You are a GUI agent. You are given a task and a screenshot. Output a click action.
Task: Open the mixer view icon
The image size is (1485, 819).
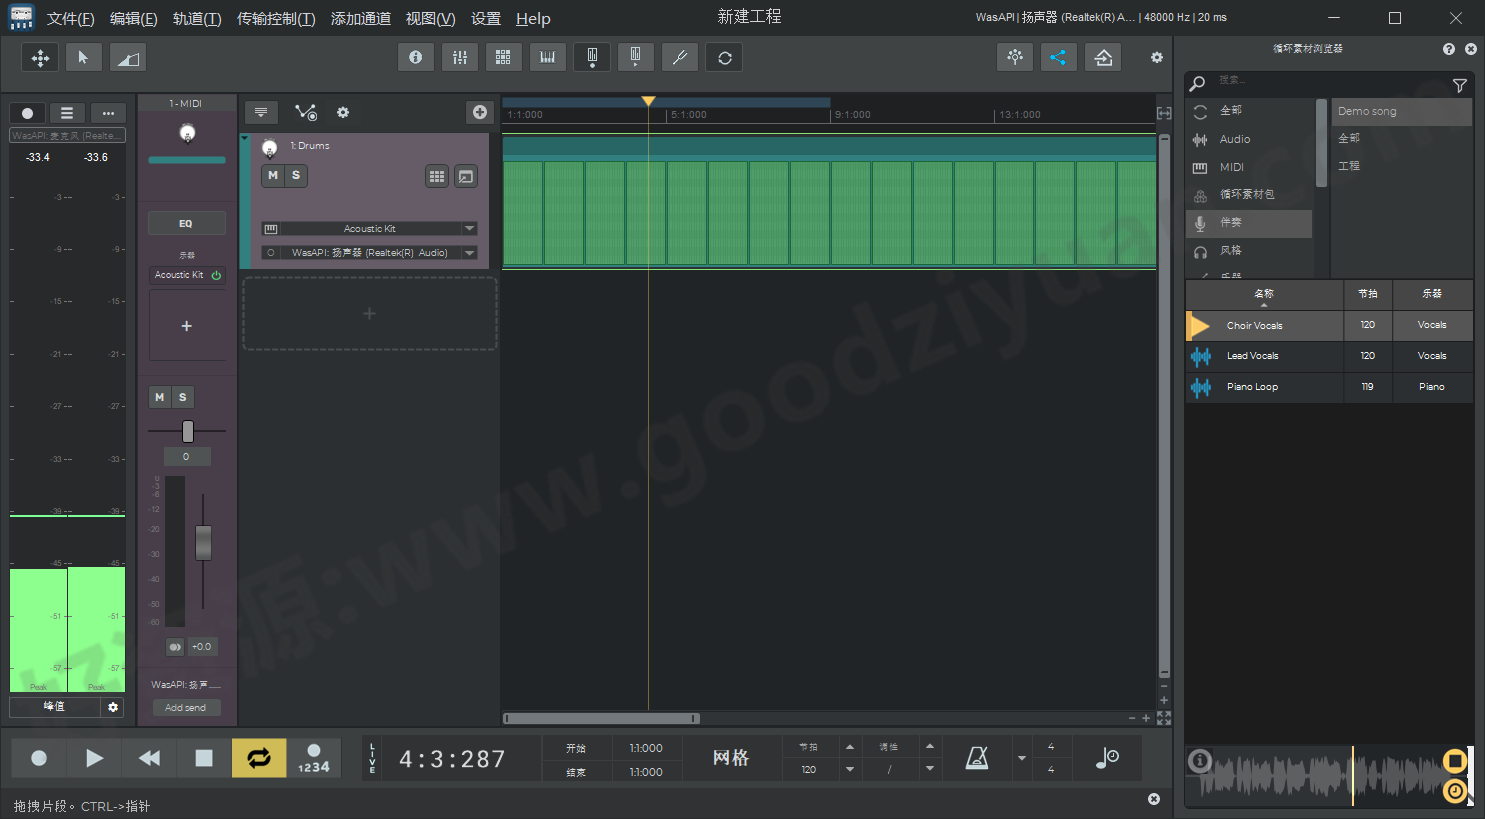click(459, 57)
